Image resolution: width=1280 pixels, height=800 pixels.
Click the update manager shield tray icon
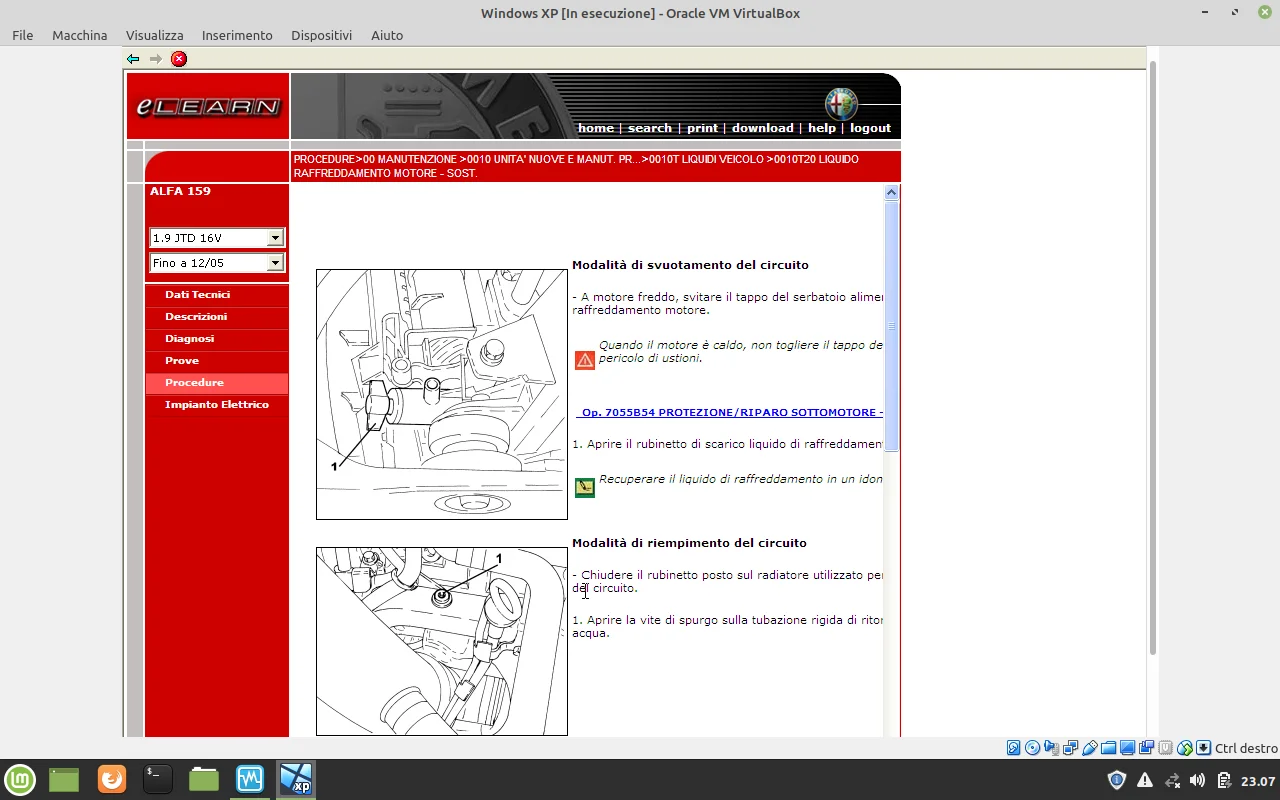[x=1117, y=780]
